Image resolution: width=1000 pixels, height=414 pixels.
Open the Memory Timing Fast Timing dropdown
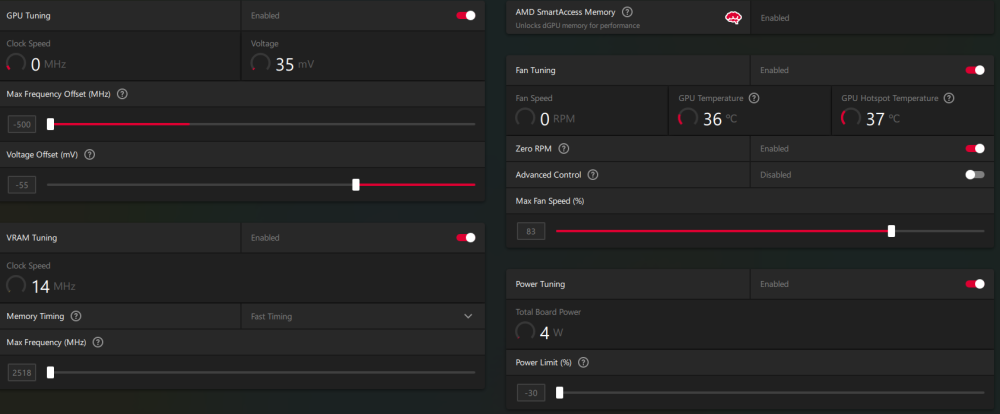(x=362, y=316)
